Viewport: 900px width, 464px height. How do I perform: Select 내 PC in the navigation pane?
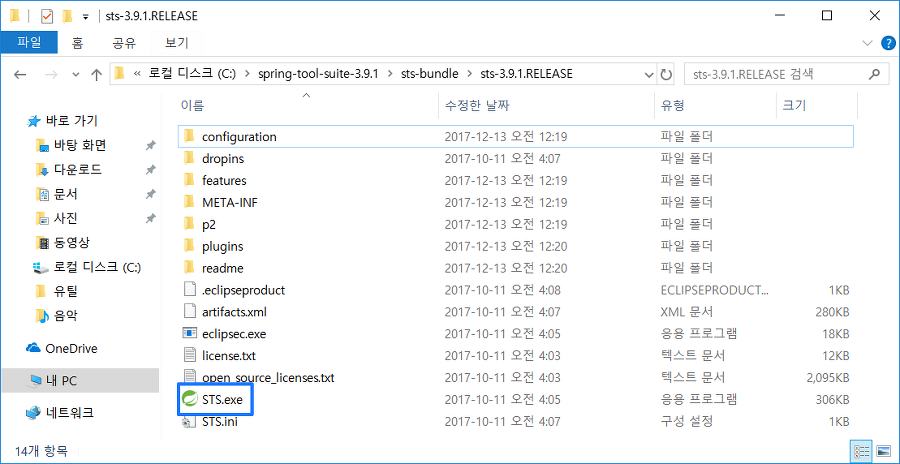coord(80,380)
